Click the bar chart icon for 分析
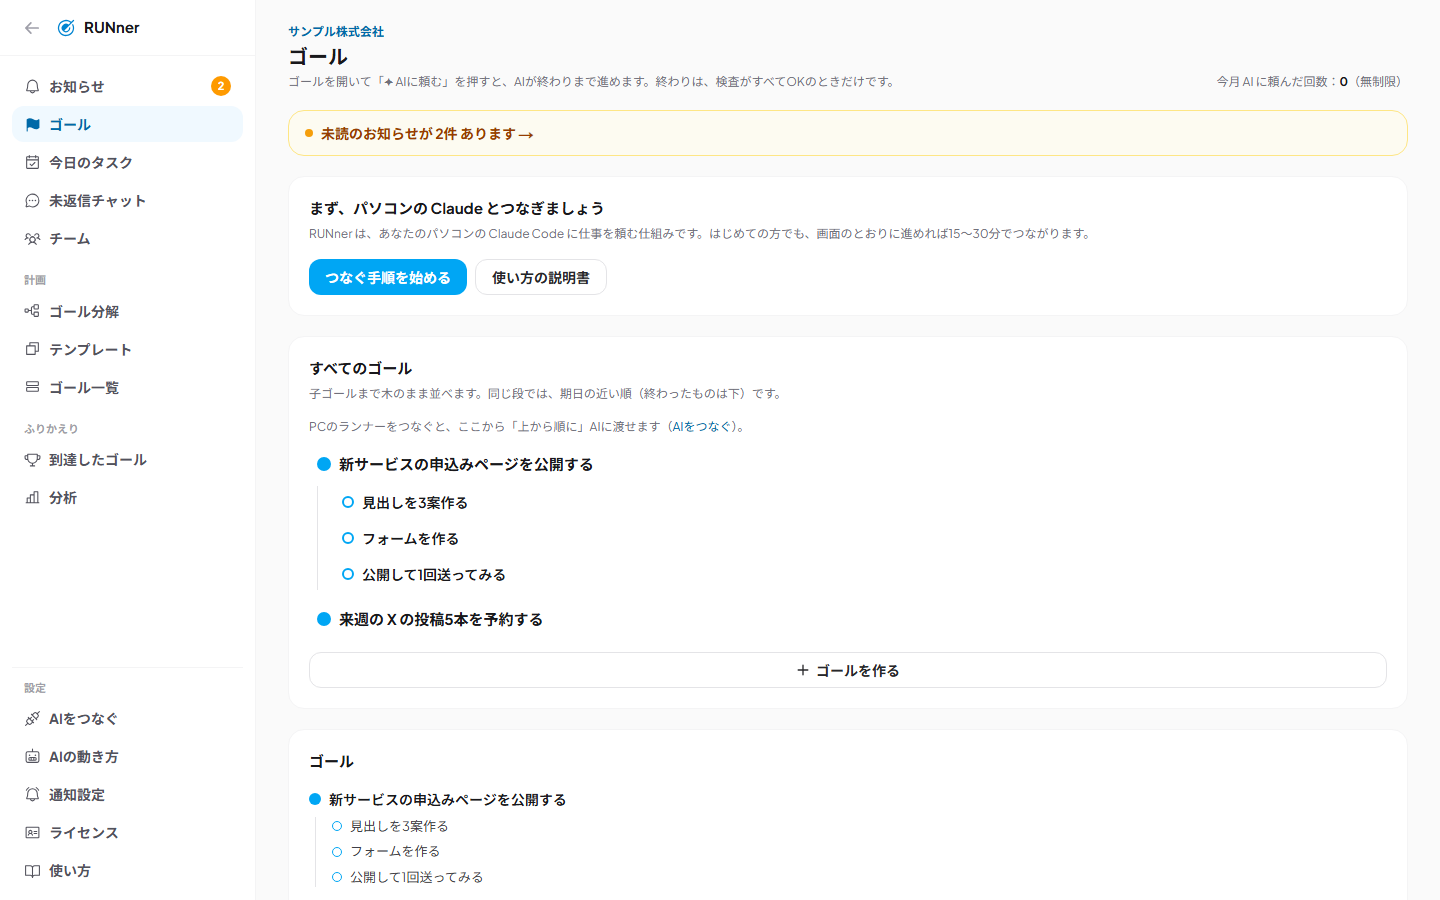Image resolution: width=1440 pixels, height=900 pixels. pos(32,498)
